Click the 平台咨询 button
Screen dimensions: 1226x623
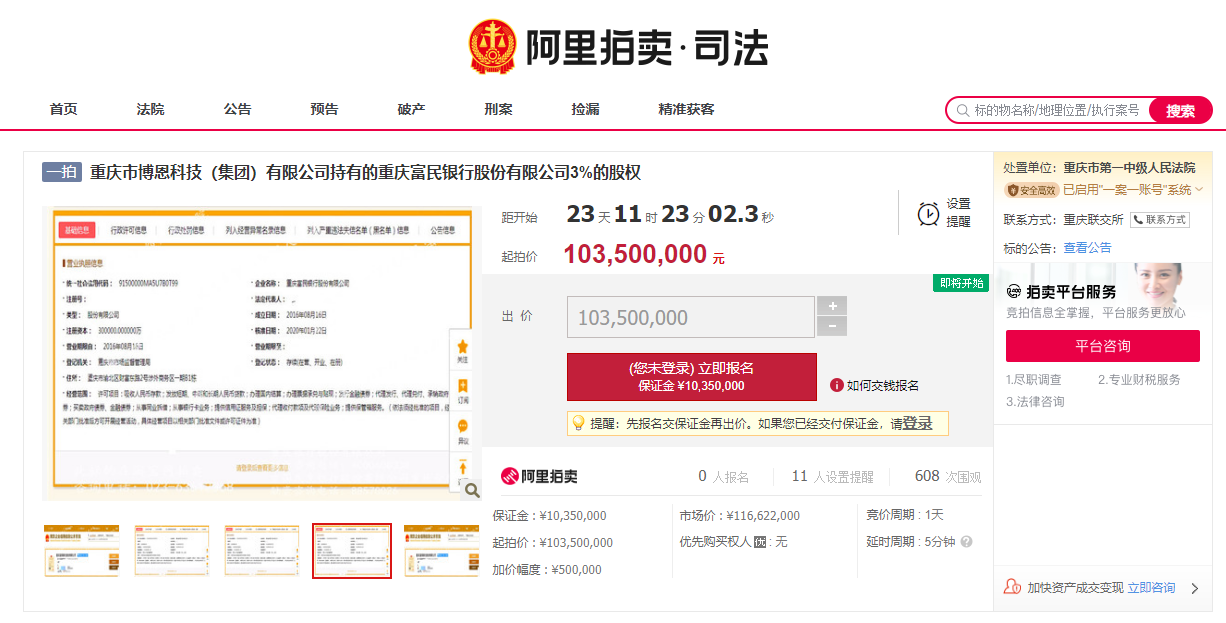pyautogui.click(x=1103, y=346)
